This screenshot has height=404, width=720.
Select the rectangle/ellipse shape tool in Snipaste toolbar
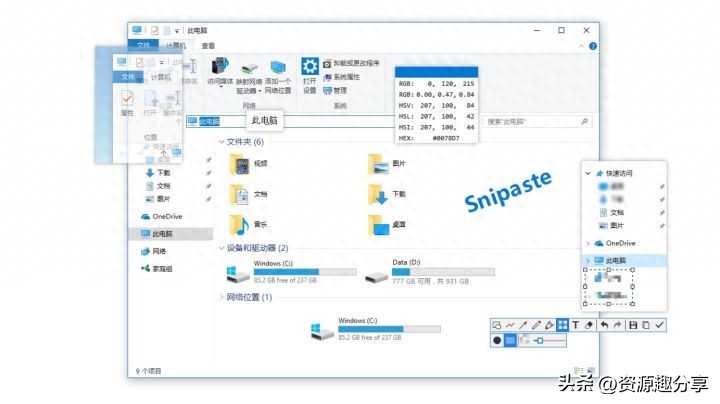pyautogui.click(x=497, y=325)
